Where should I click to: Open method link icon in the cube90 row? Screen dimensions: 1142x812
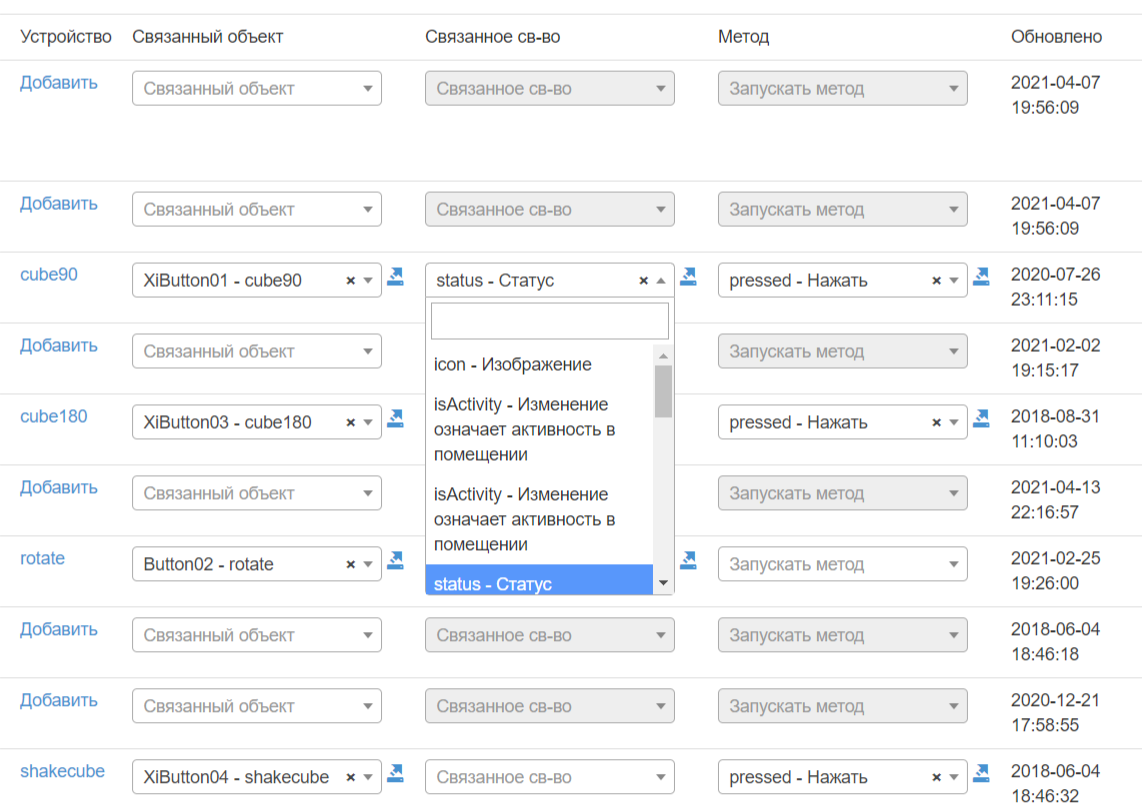[981, 277]
